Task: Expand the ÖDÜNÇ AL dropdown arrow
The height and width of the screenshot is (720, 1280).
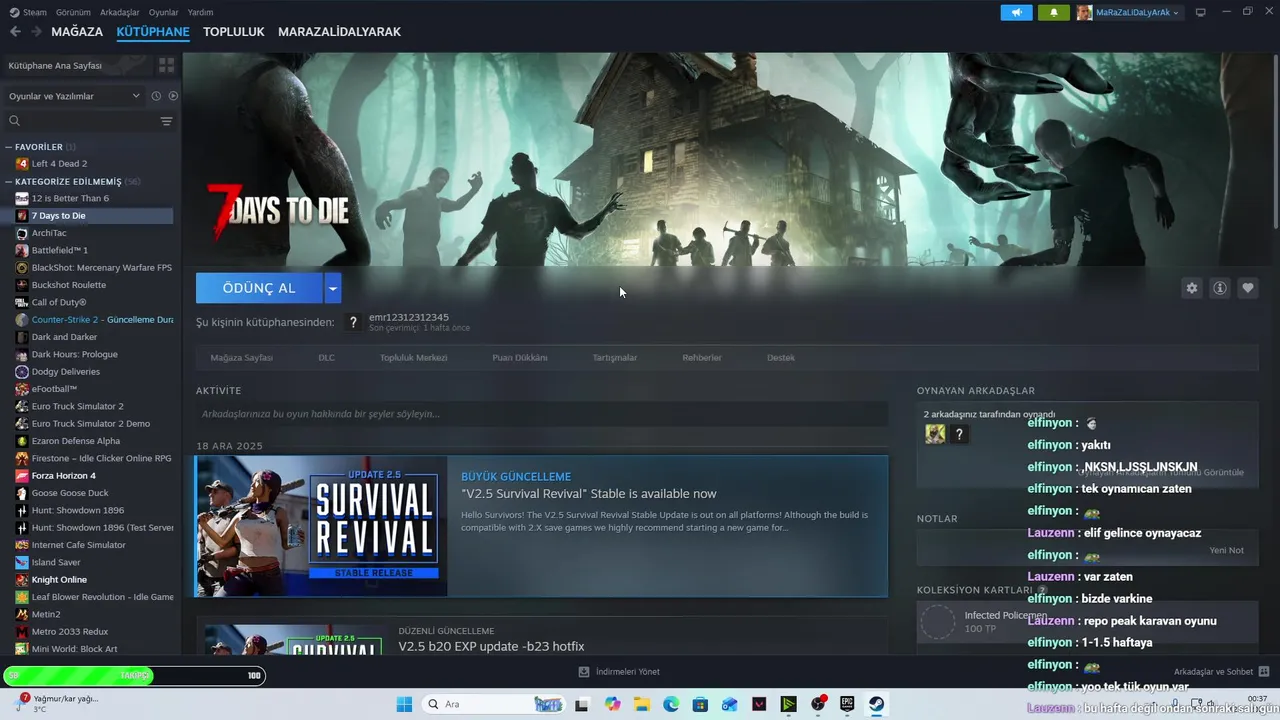Action: 333,288
